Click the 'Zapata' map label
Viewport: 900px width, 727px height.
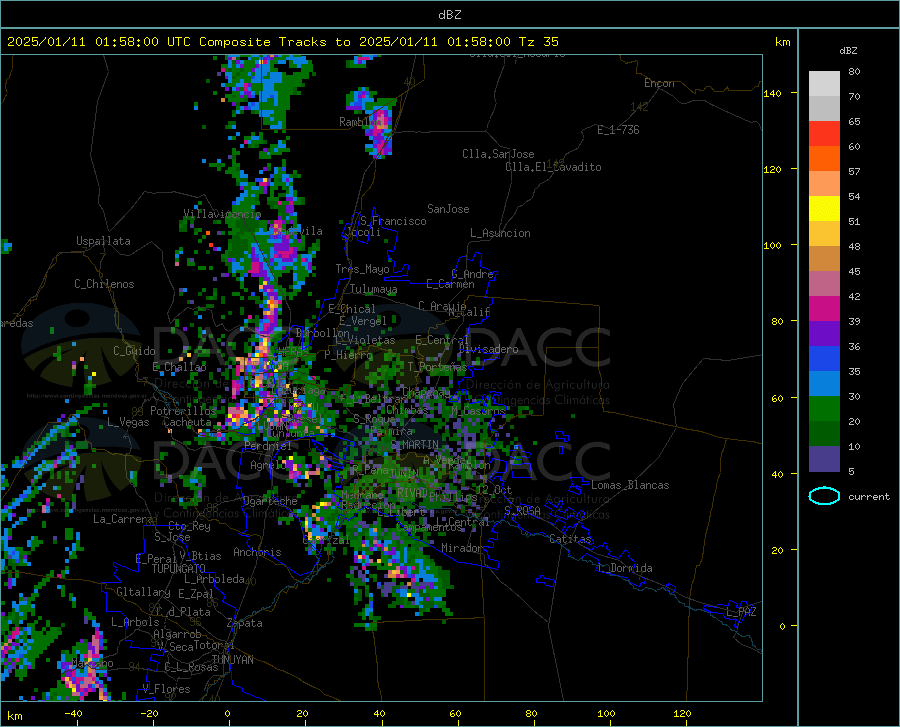coord(245,623)
